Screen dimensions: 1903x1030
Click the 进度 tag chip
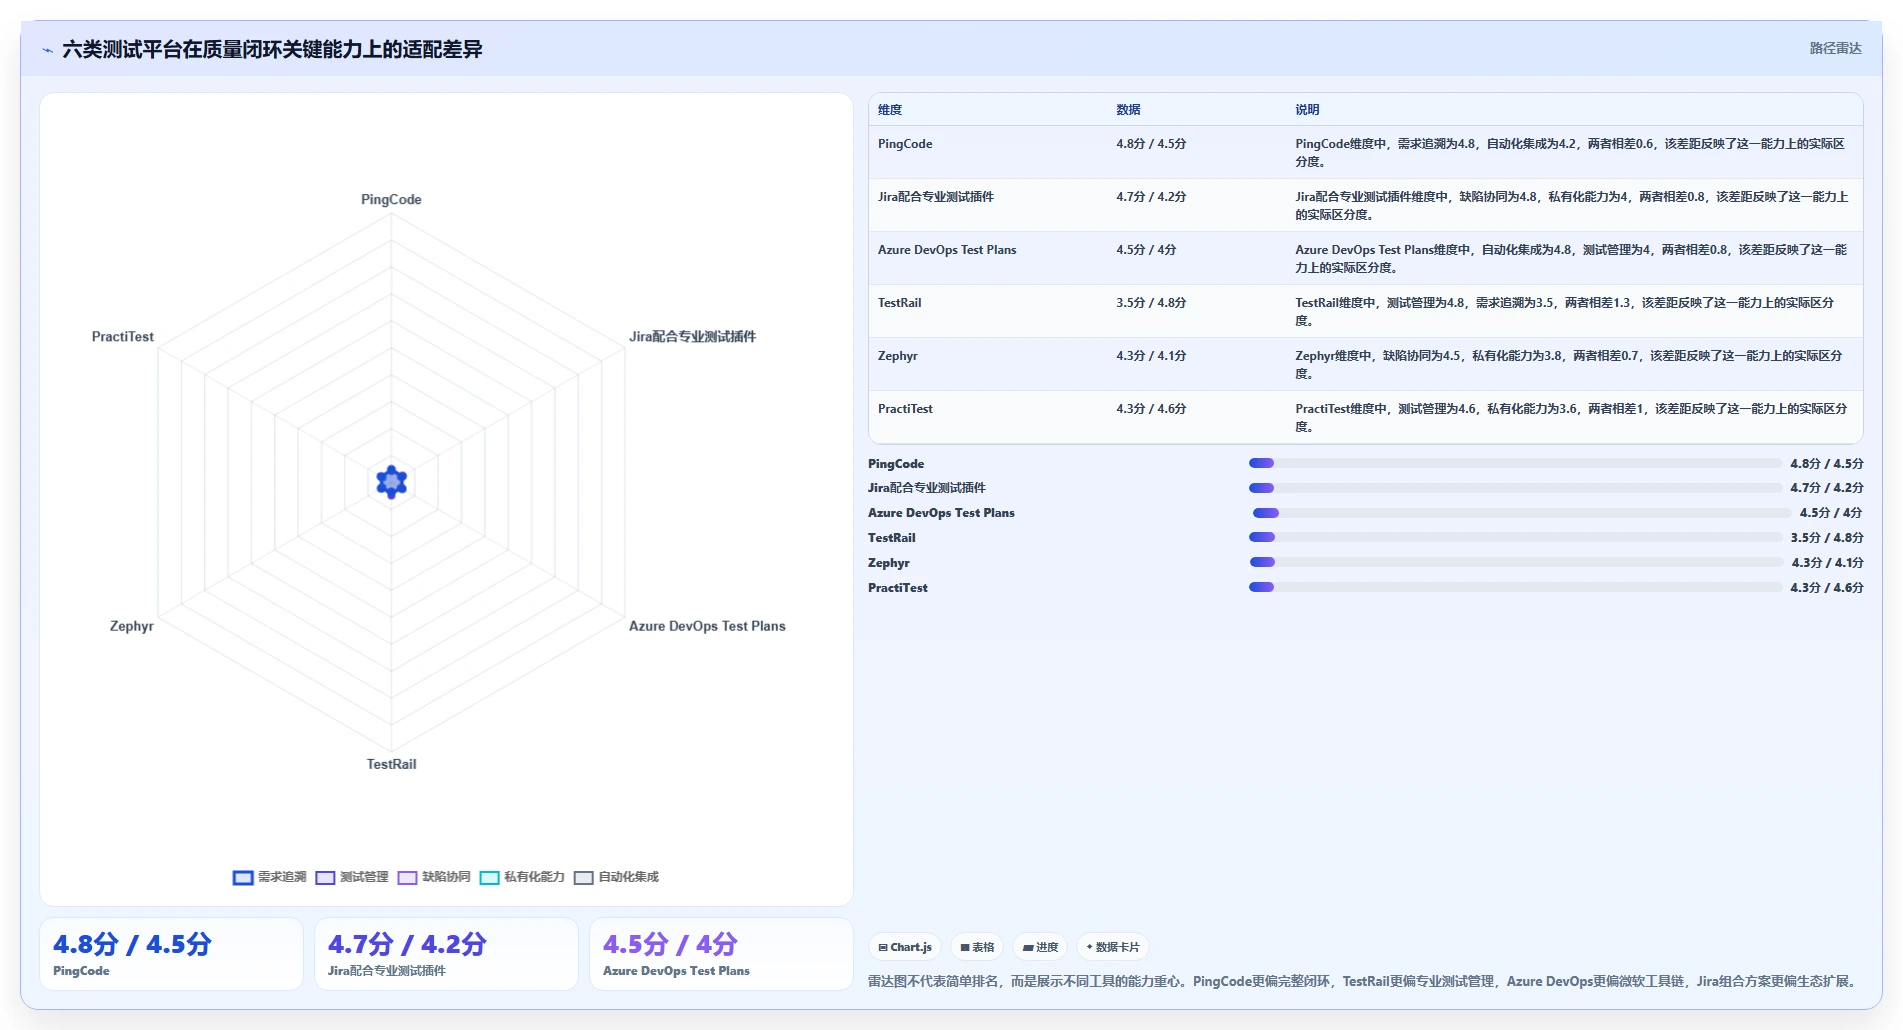click(x=1040, y=947)
